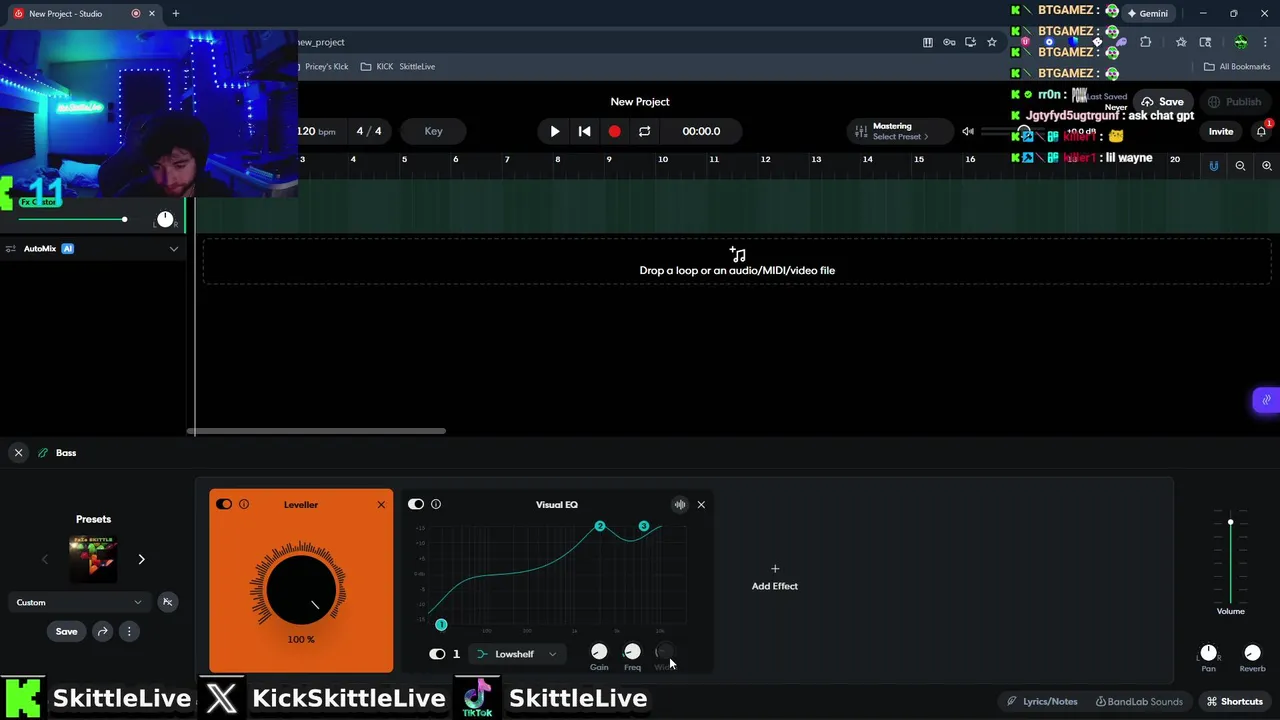Open the purple side panel tab
This screenshot has width=1280, height=720.
[x=1266, y=400]
